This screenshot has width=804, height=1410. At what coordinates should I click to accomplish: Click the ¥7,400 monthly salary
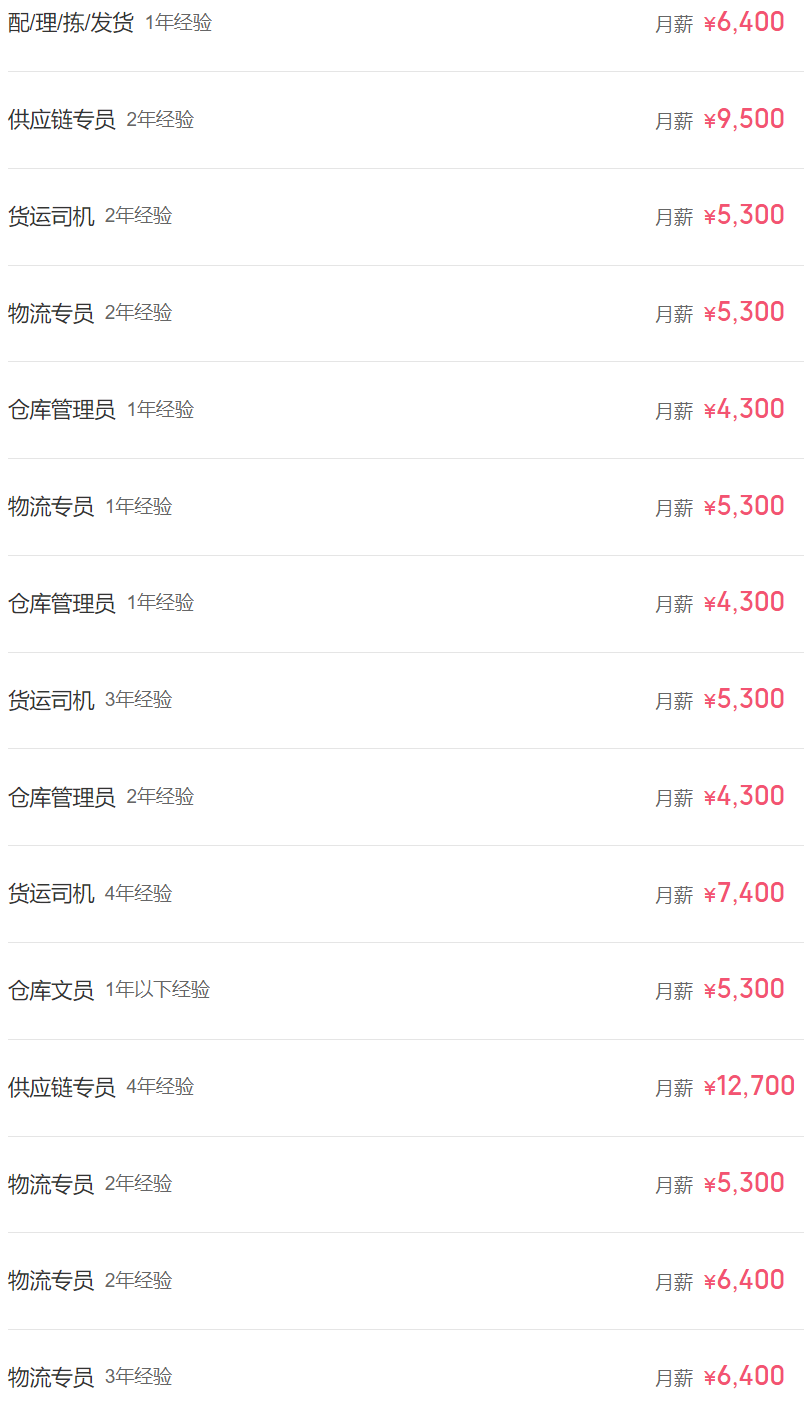(x=744, y=894)
